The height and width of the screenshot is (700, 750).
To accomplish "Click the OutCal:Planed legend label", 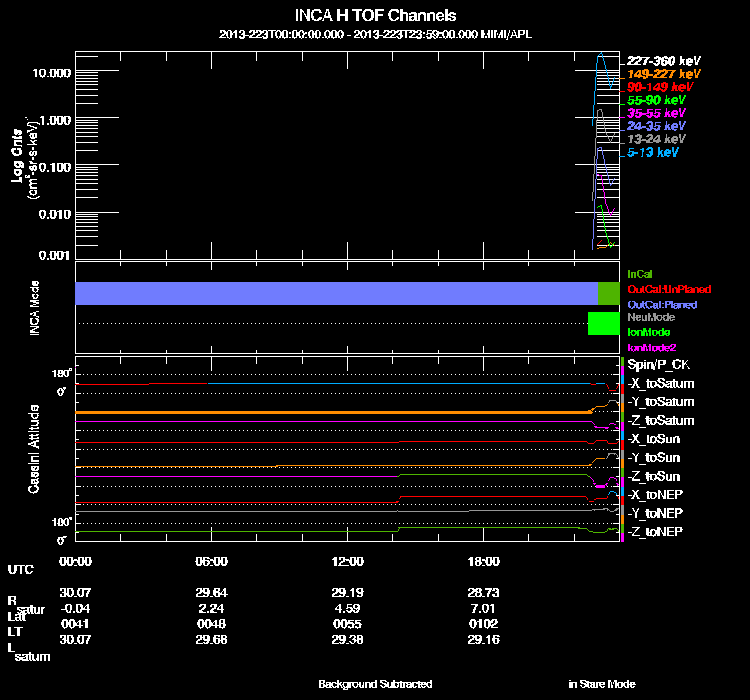I will point(661,304).
